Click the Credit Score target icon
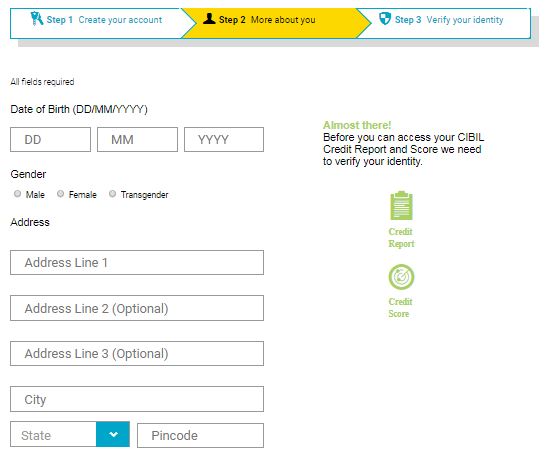 click(x=401, y=277)
